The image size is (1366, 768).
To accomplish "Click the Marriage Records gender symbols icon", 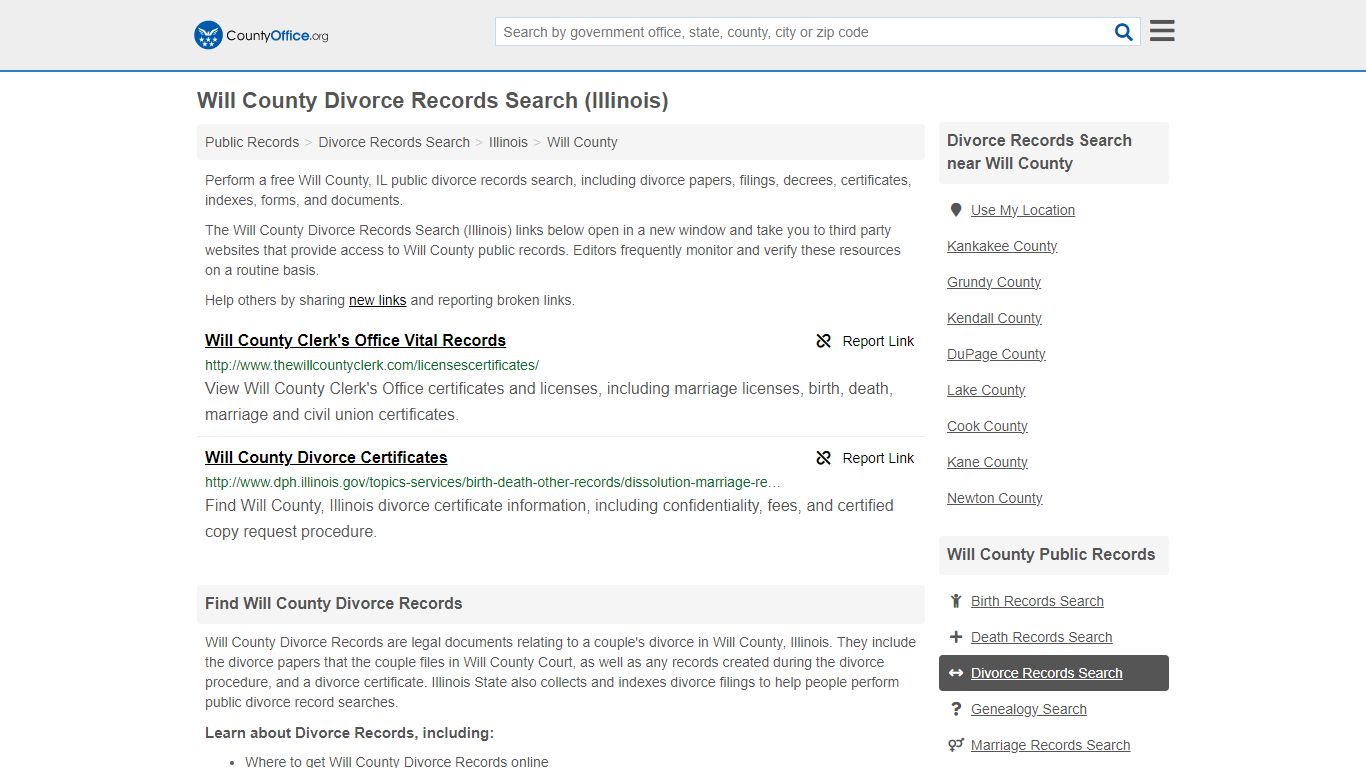I will [x=956, y=745].
